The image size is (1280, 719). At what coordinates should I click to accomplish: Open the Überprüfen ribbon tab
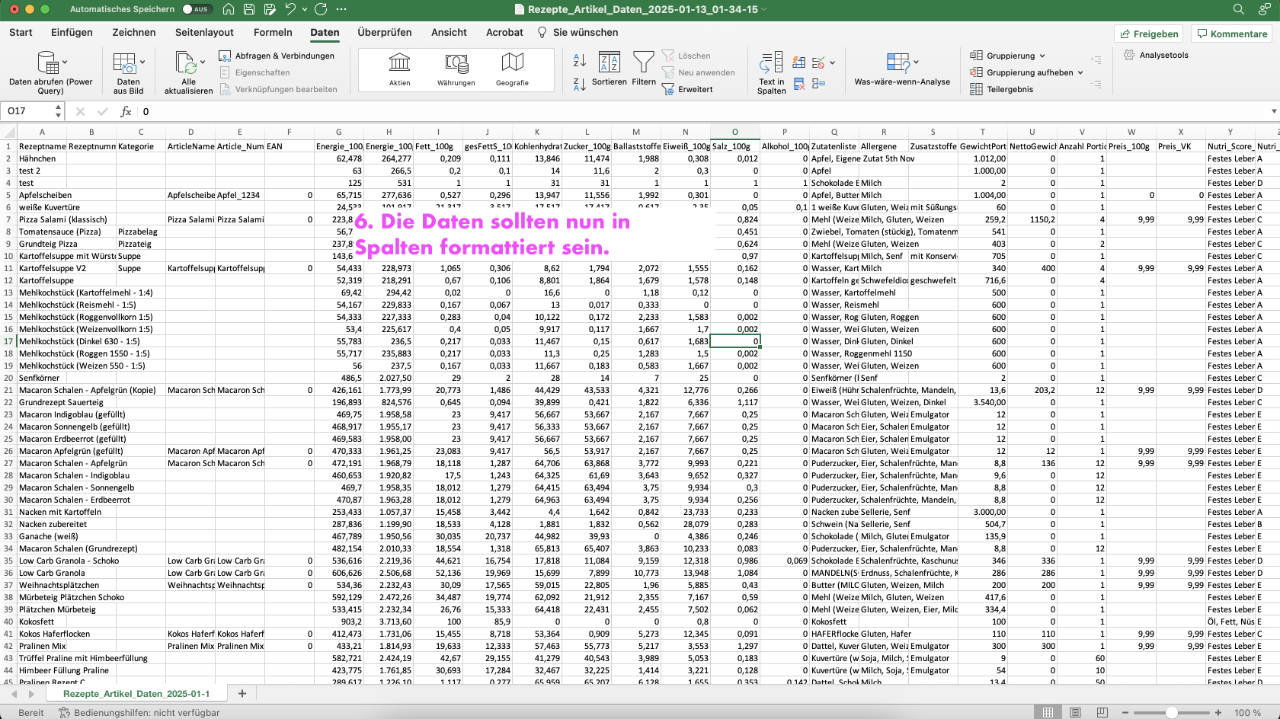(384, 32)
